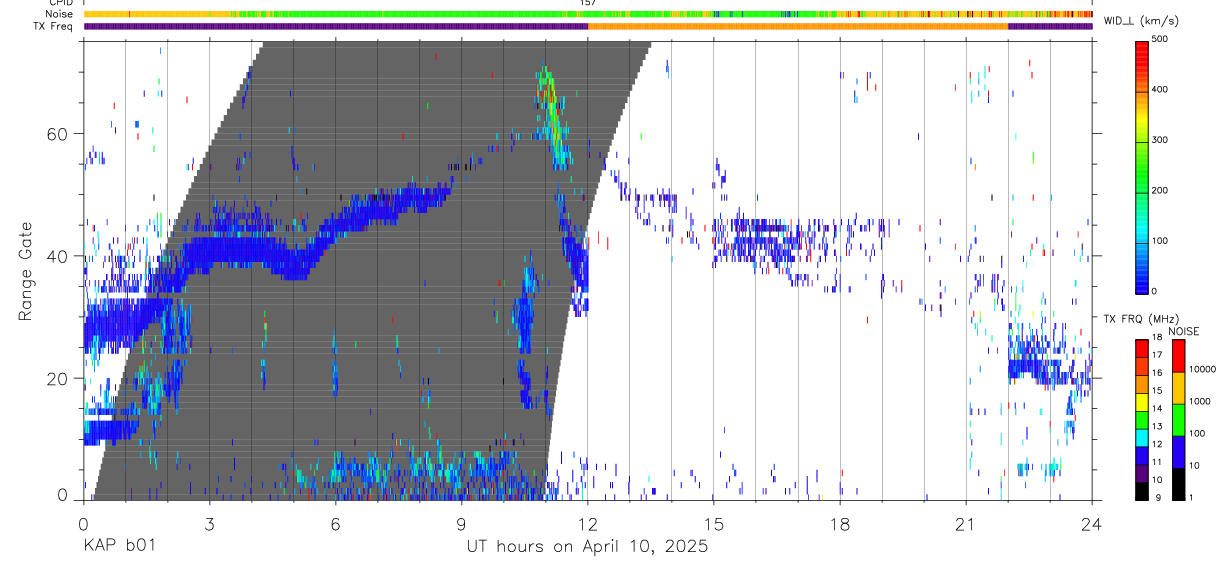Click the 12 tick on UT hours axis

pos(588,523)
